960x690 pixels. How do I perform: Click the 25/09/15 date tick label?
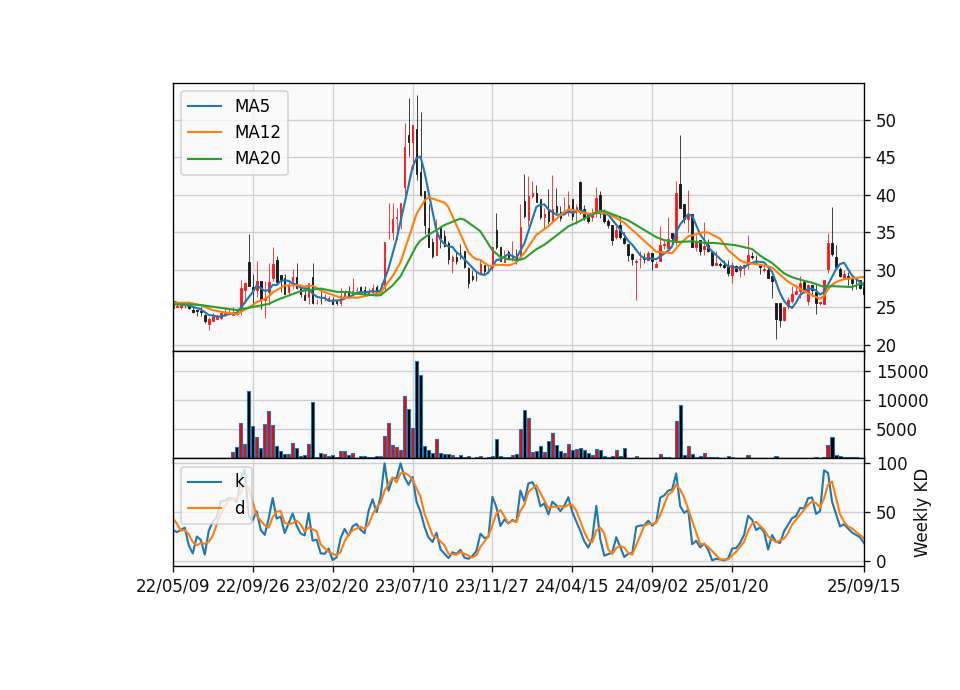[x=864, y=587]
